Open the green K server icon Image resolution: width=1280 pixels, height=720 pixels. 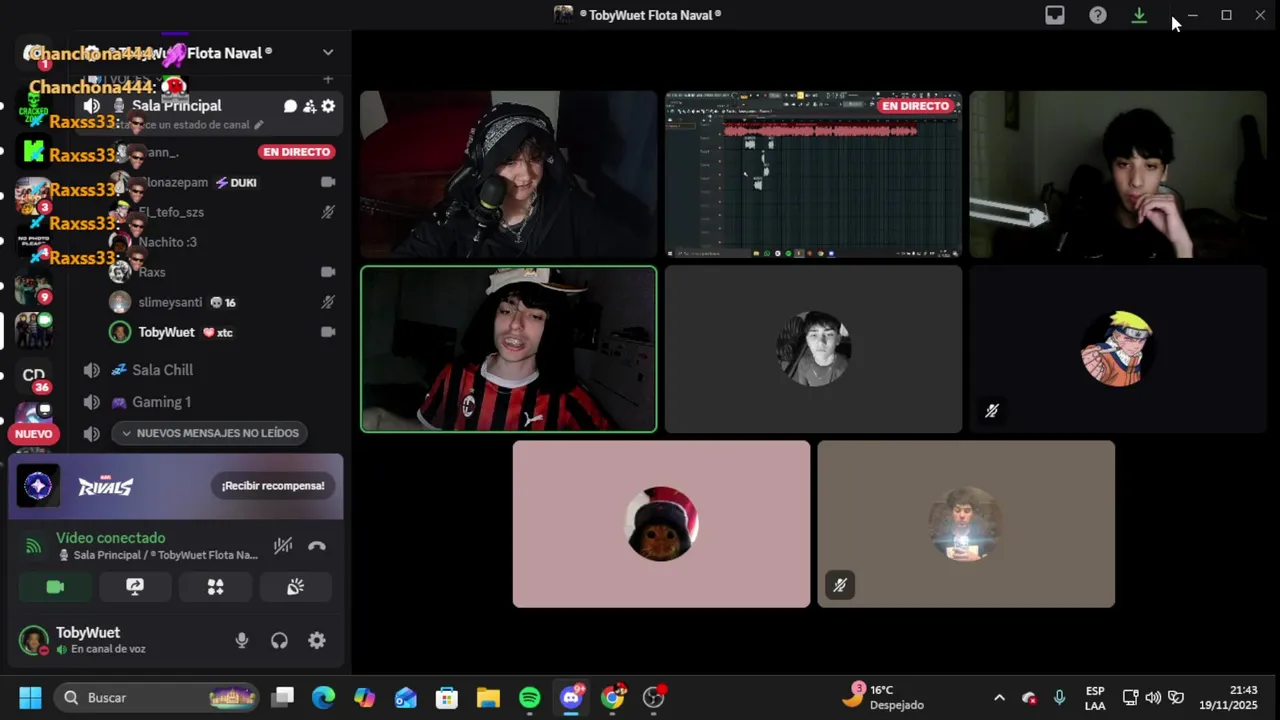click(x=33, y=151)
